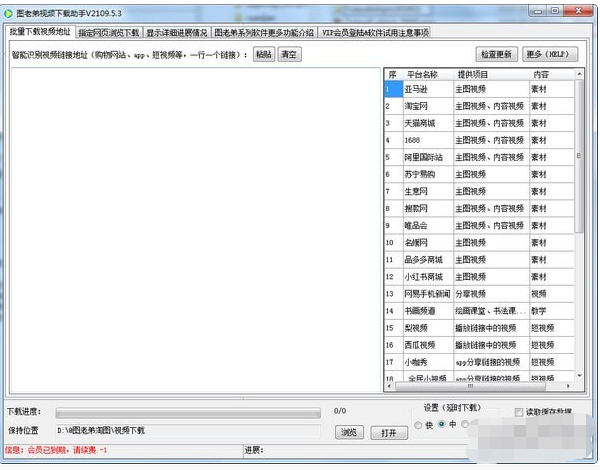The height and width of the screenshot is (470, 600).
Task: Select the 品多多商城 row
Action: (x=479, y=260)
